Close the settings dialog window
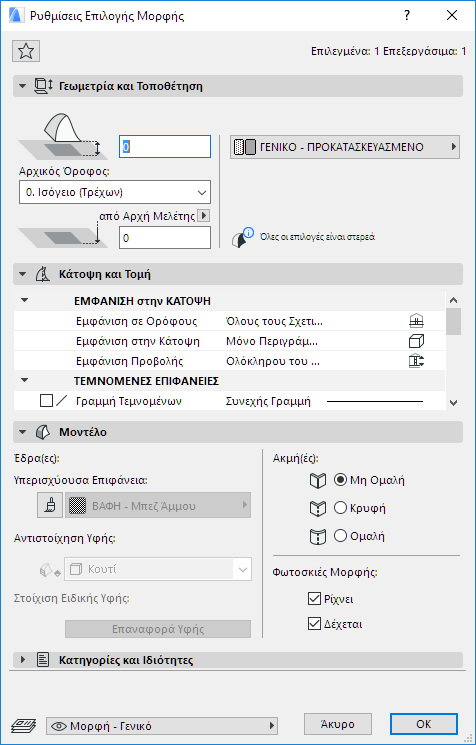Screen dimensions: 476x745 [x=452, y=16]
